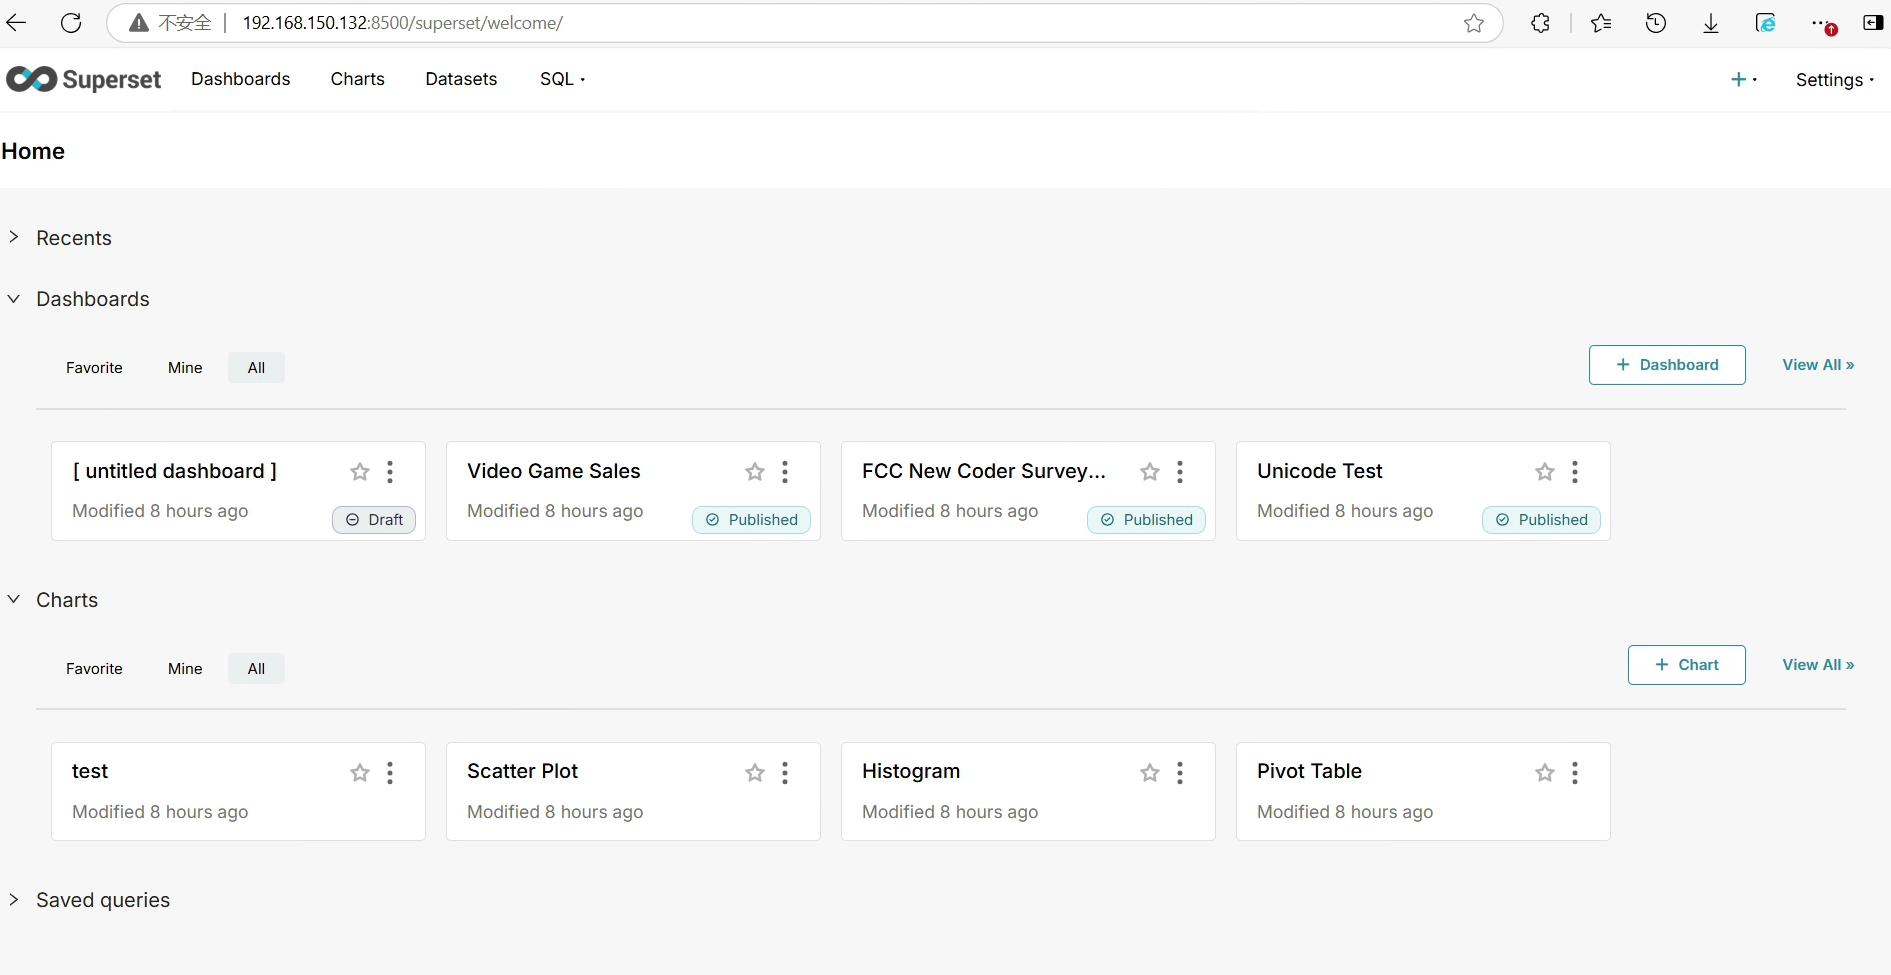Open more options for Pivot Table chart
1891x975 pixels.
pos(1575,773)
